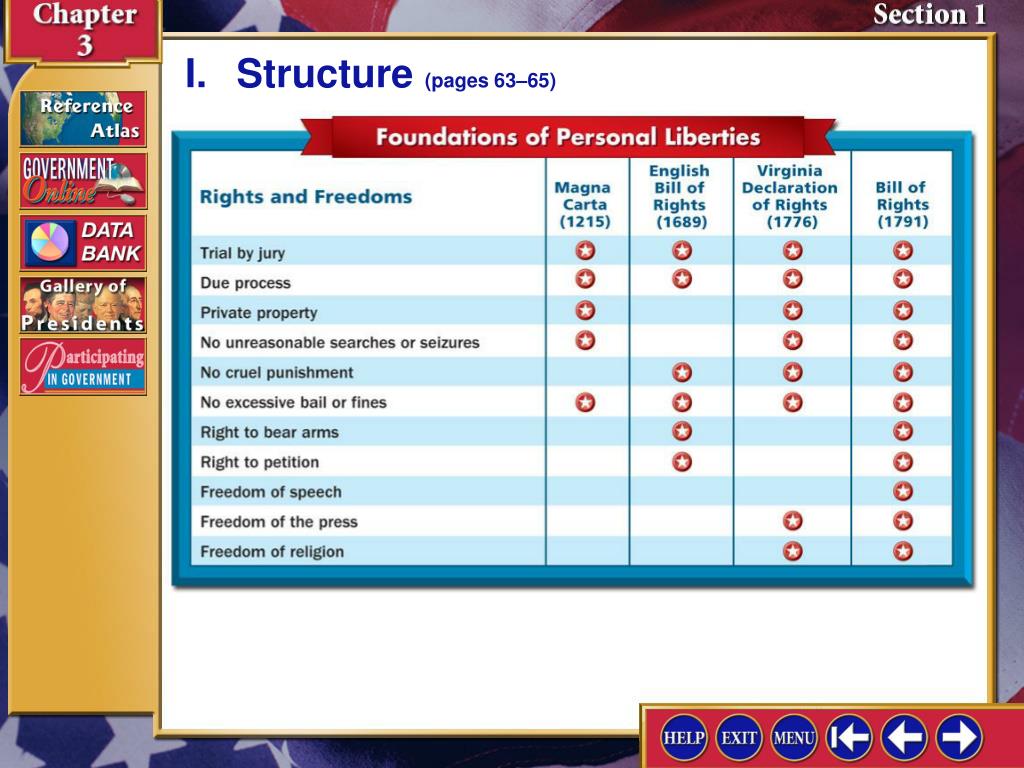This screenshot has height=768, width=1024.
Task: Click Bill of Rights star for Freedom of speech
Action: 903,491
